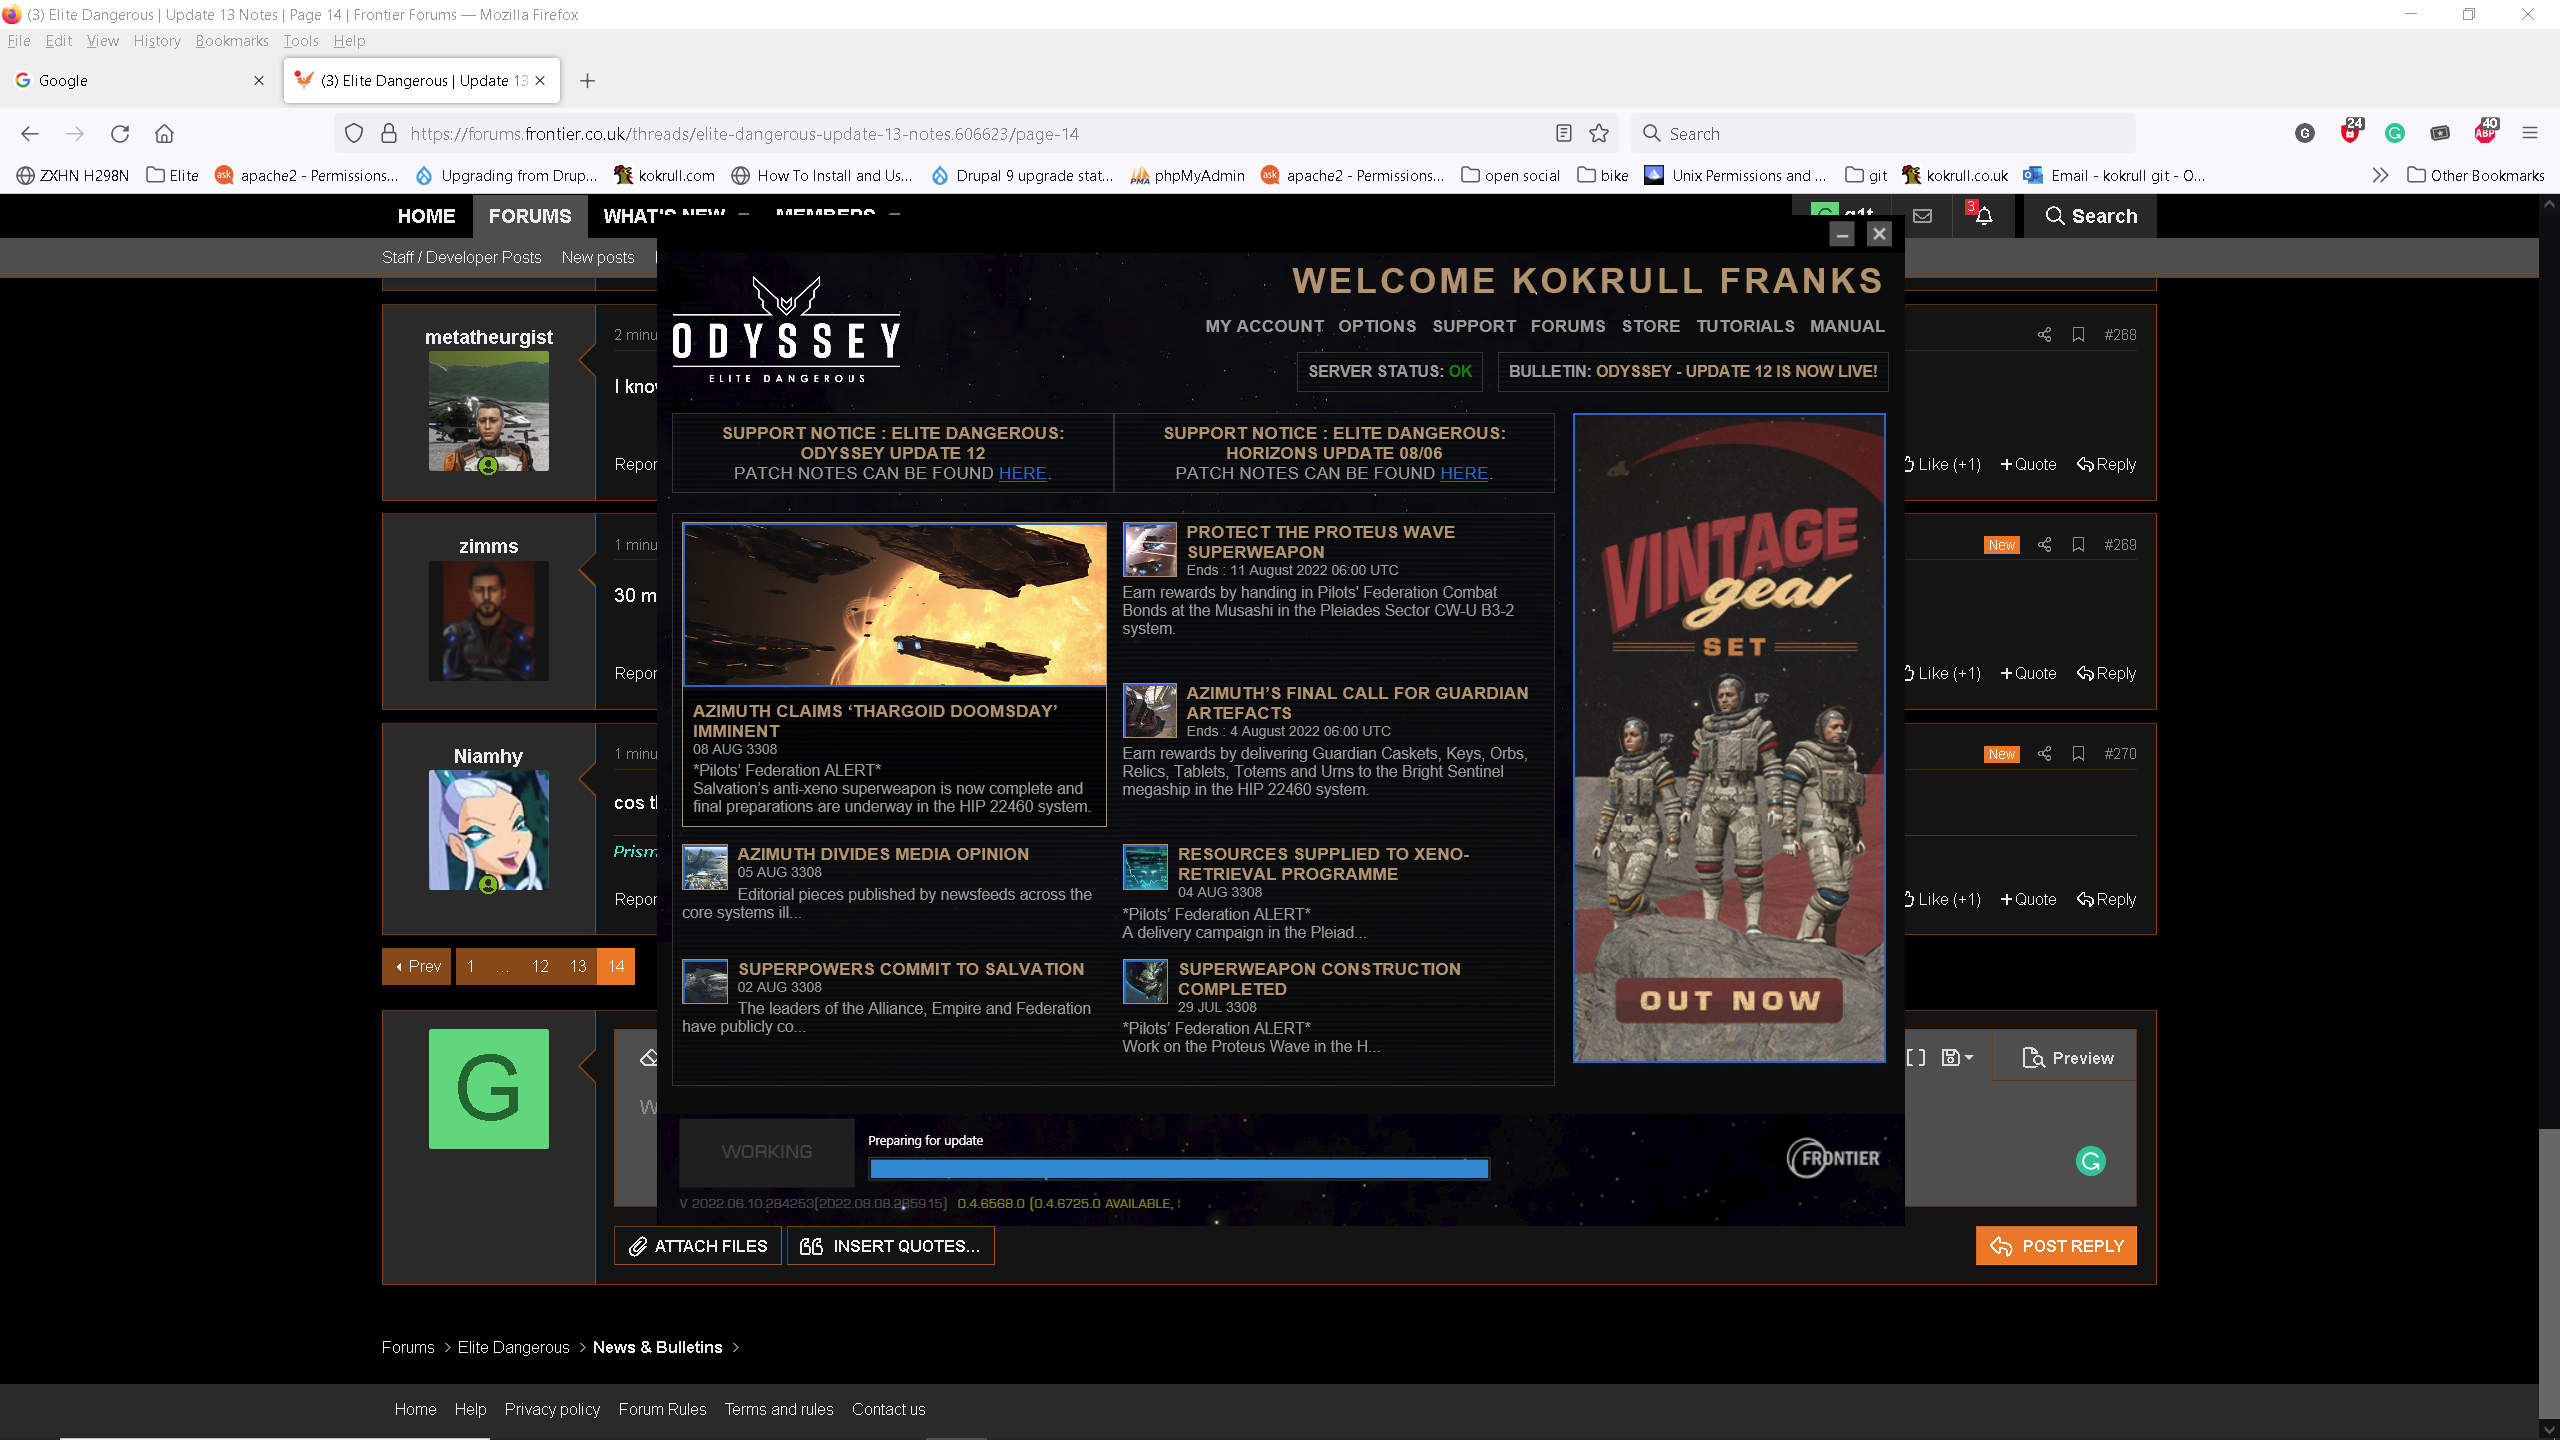Open MY ACCOUNT in launcher
Viewport: 2560px width, 1440px height.
[1264, 326]
